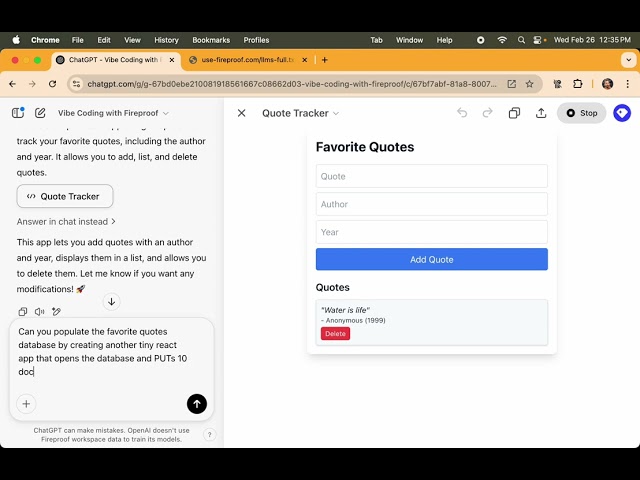Expand Vibe Coding with Fireproof model dropdown
The width and height of the screenshot is (640, 480).
click(x=113, y=113)
